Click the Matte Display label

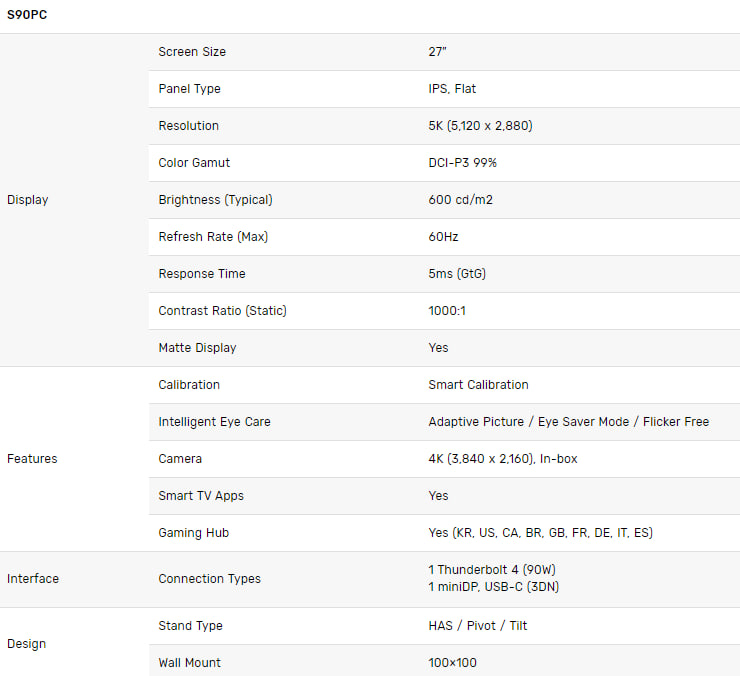[x=197, y=348]
